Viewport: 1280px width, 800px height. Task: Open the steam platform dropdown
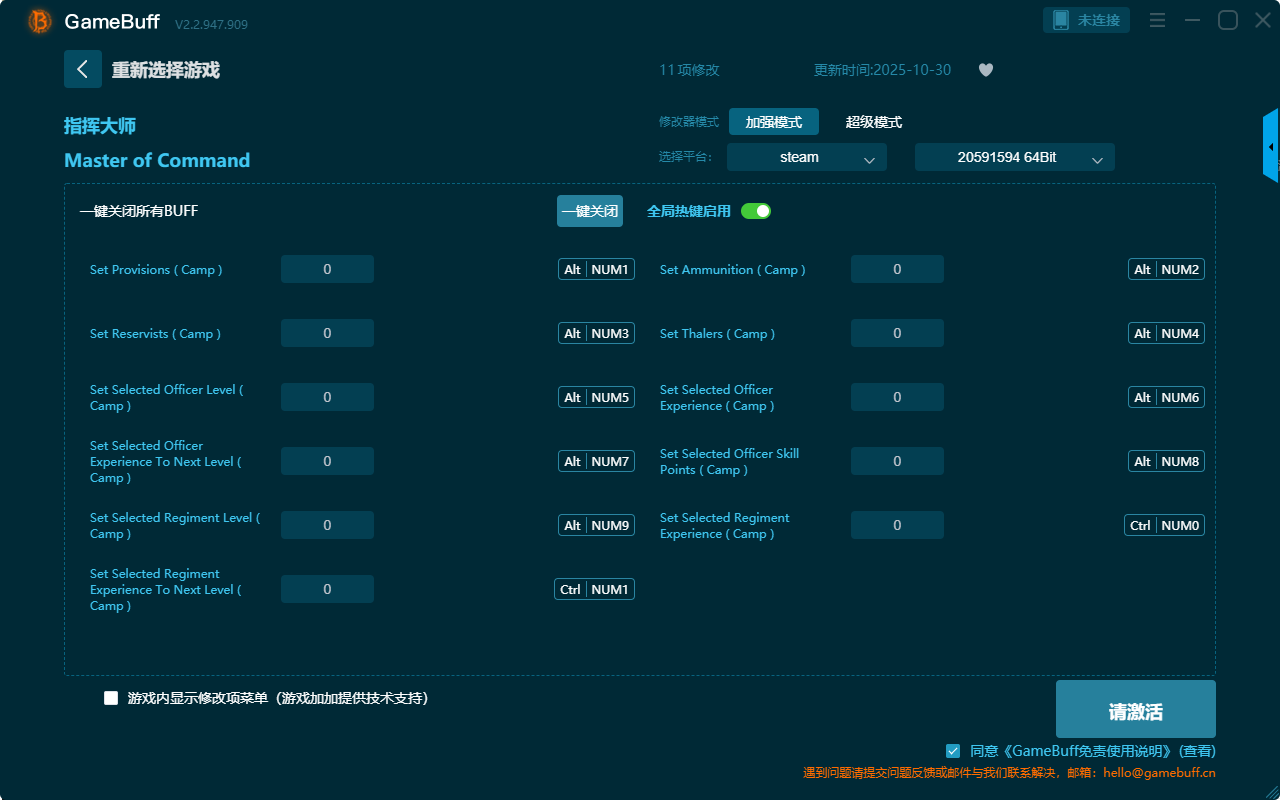[806, 157]
